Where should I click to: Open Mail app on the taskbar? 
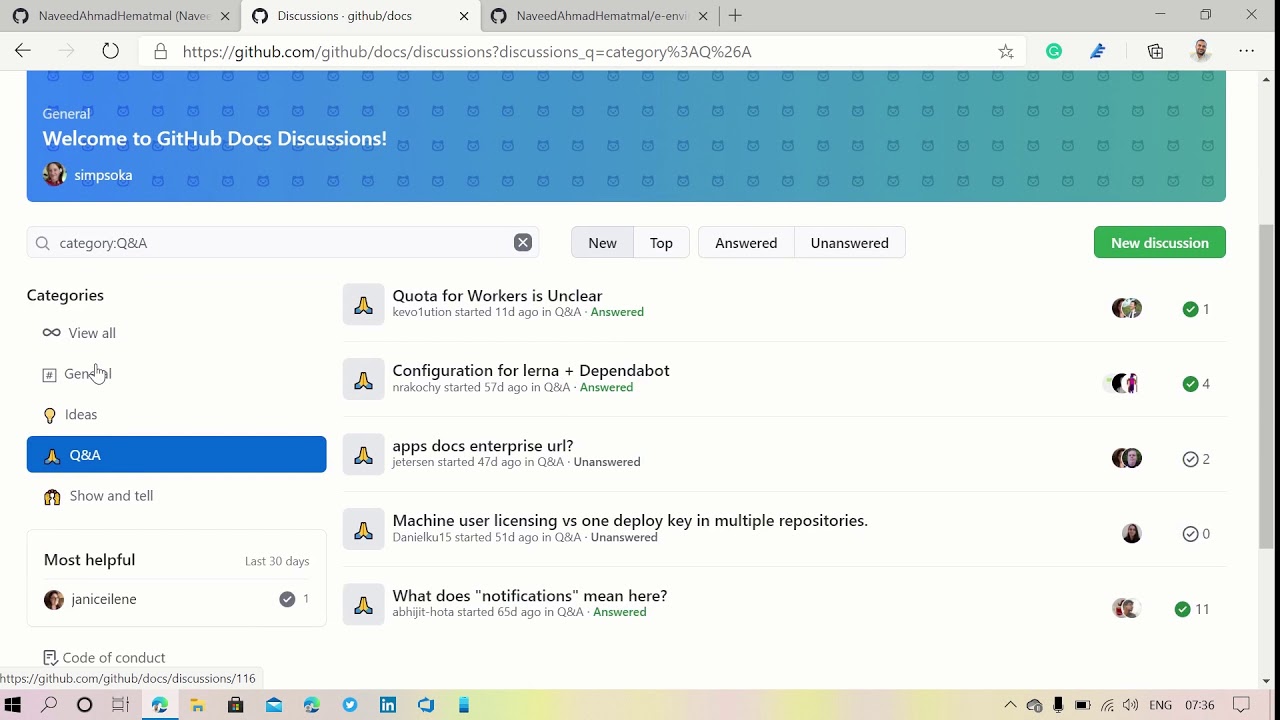tap(274, 705)
